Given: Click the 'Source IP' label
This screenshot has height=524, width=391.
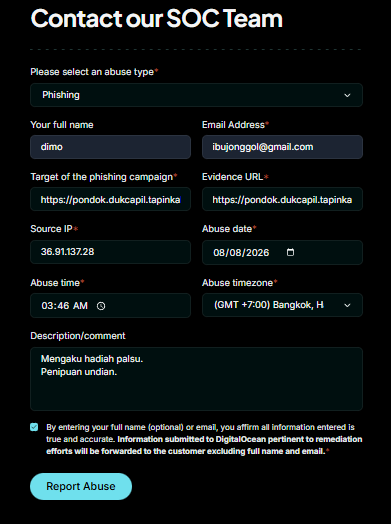Looking at the screenshot, I should (54, 229).
